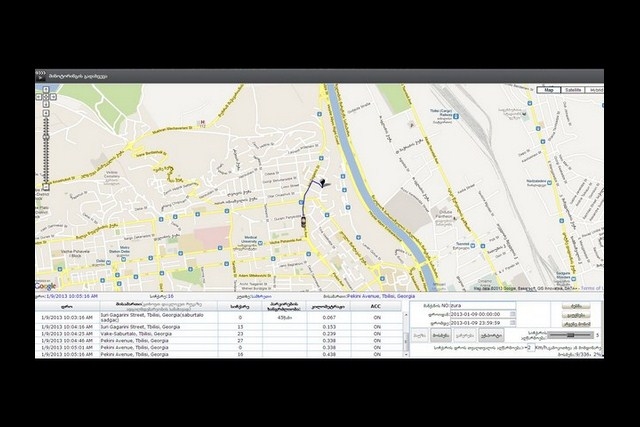Click the speed threshold field with value 2
The height and width of the screenshot is (427, 640).
(530, 347)
